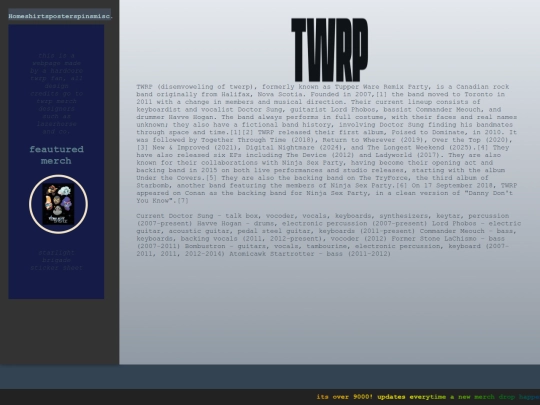This screenshot has width=540, height=405.
Task: Click the large TWRP logo heading
Action: tap(330, 50)
